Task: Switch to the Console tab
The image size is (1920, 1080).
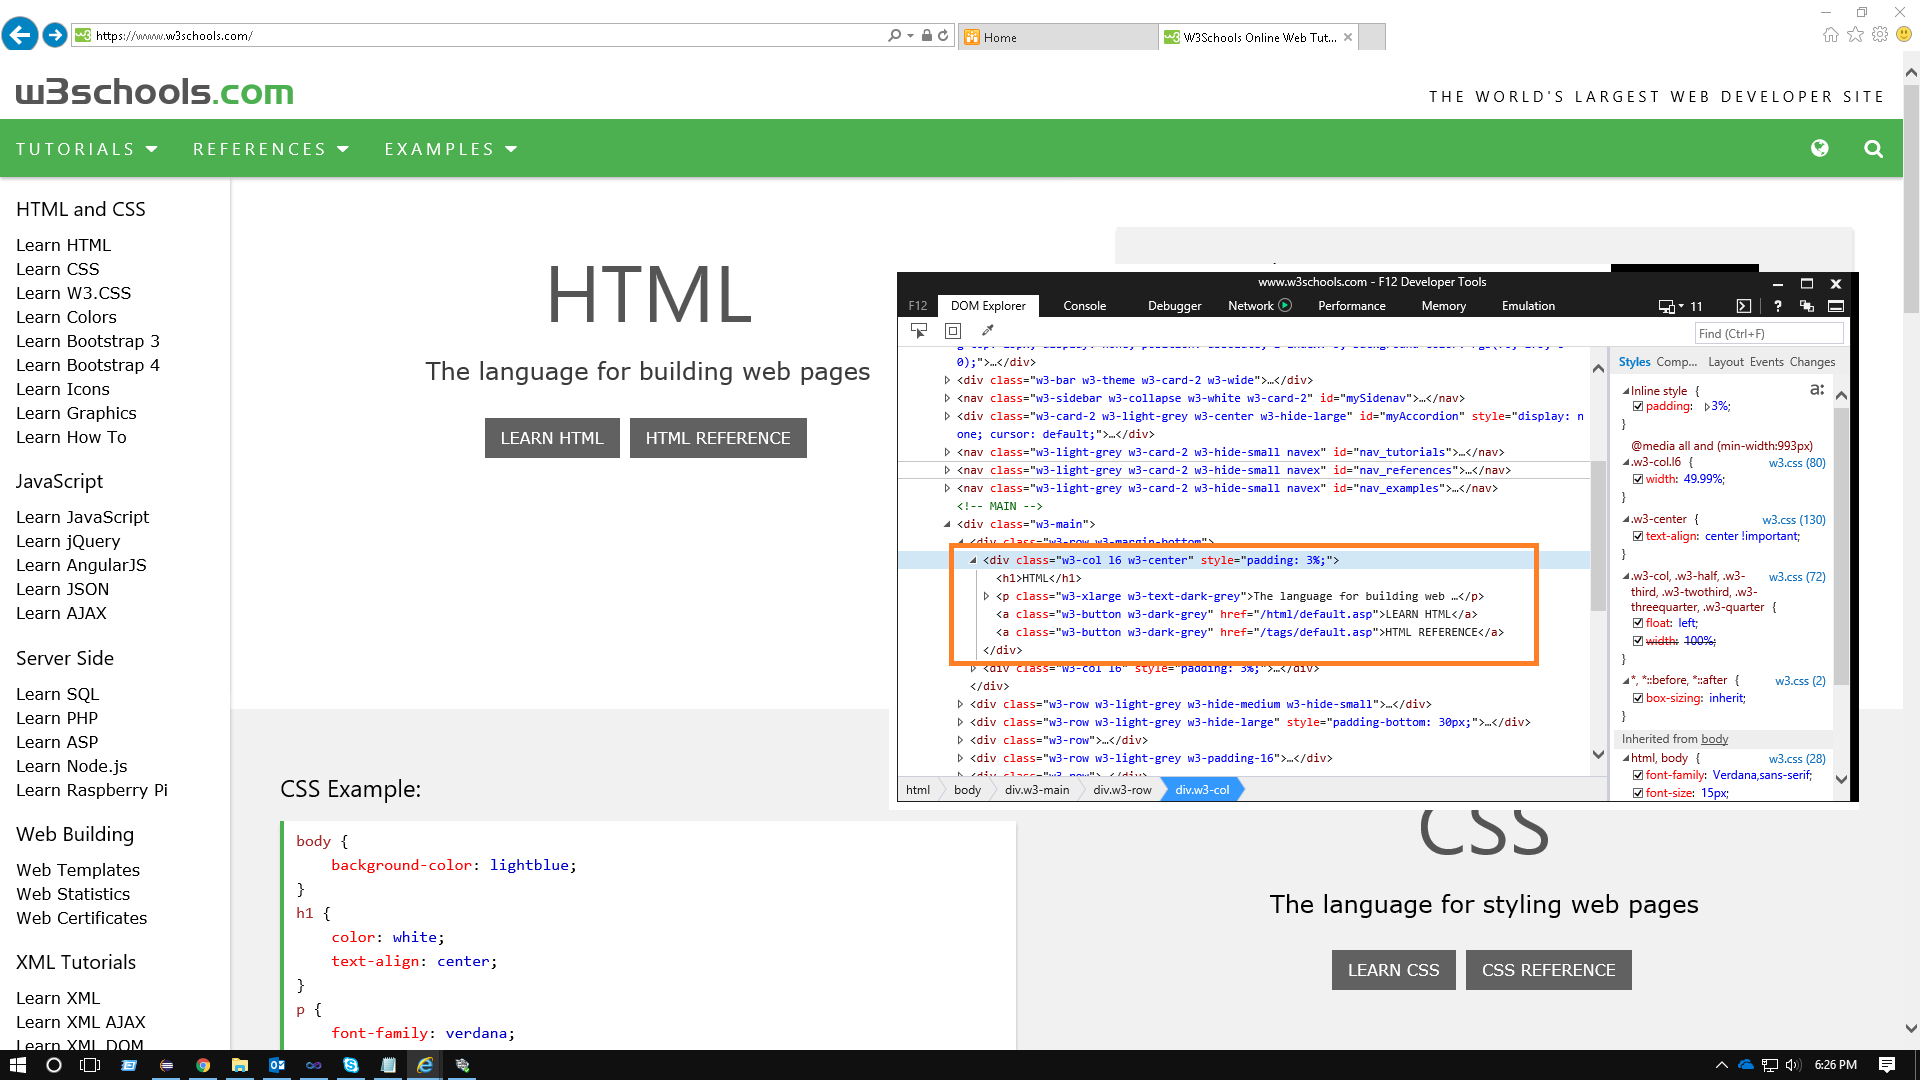Action: pos(1084,306)
